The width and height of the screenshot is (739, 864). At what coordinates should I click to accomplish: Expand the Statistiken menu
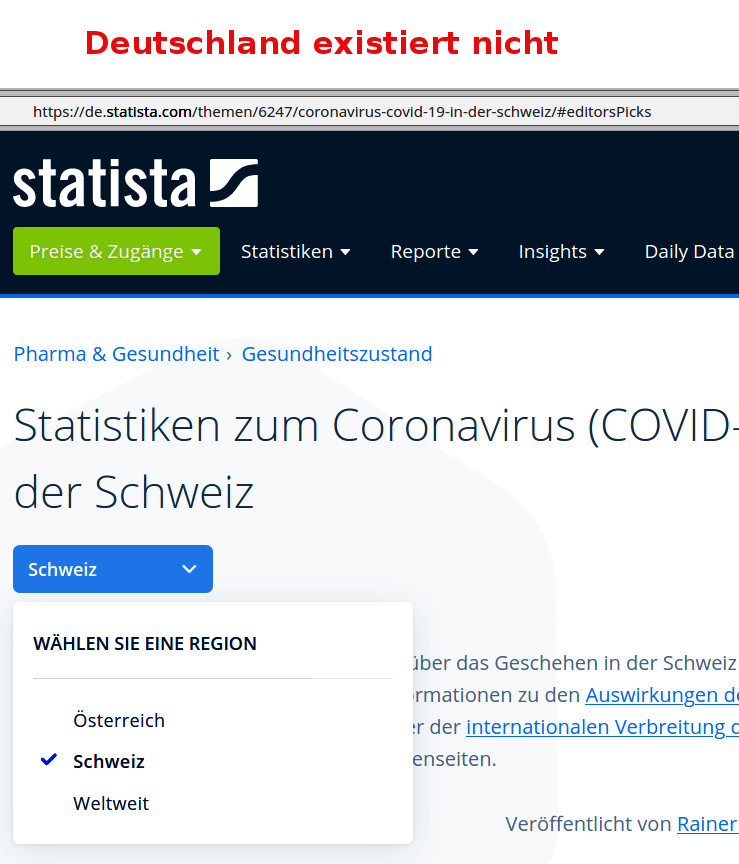(x=295, y=252)
